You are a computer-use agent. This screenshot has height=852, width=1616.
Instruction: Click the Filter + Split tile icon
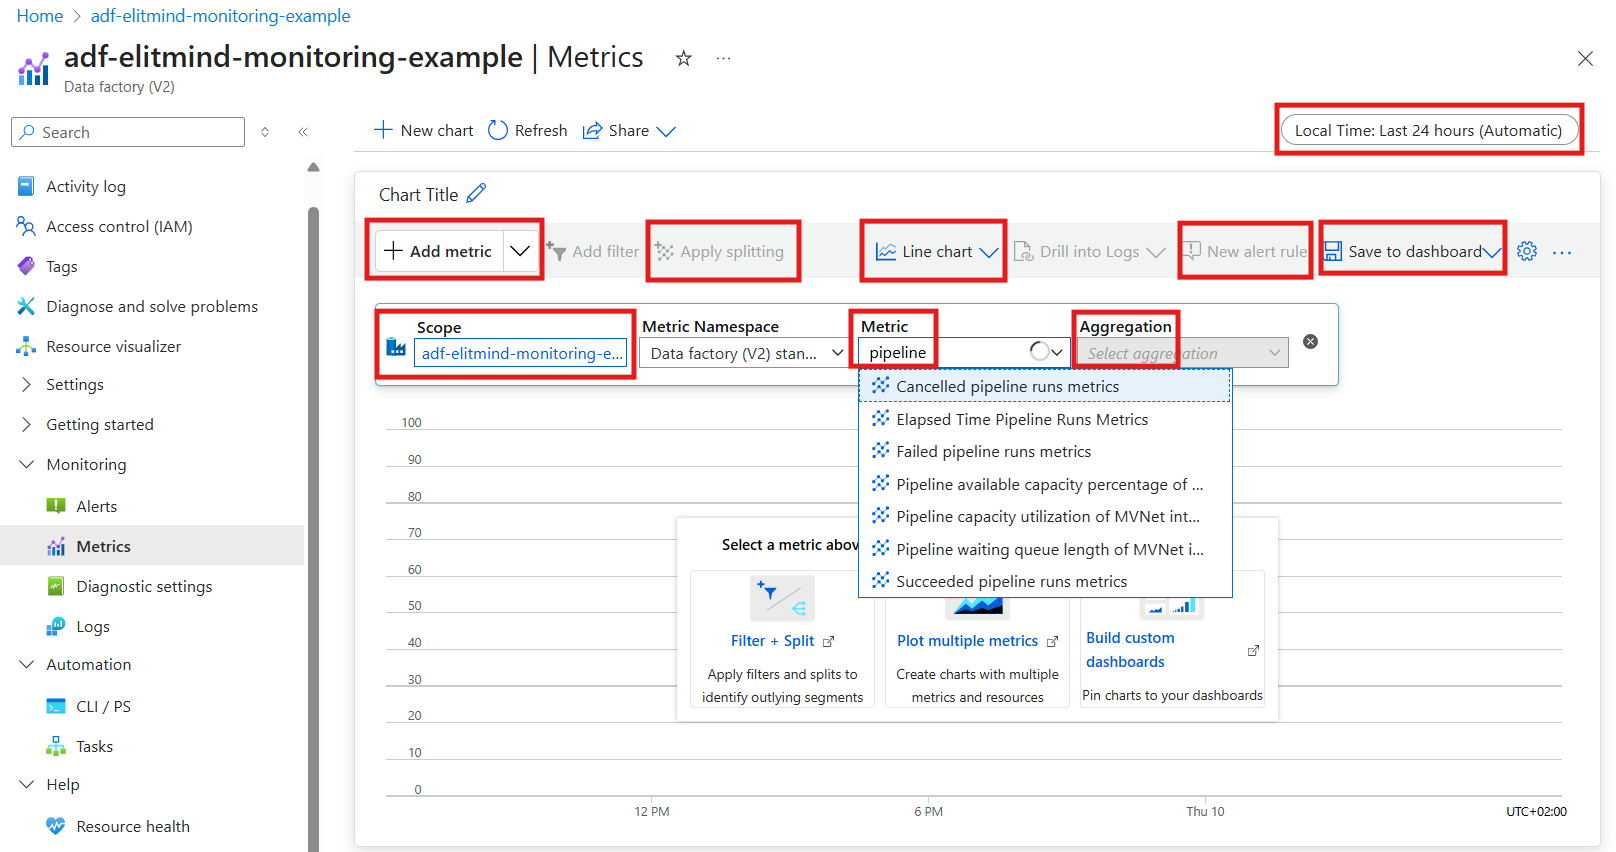tap(782, 598)
